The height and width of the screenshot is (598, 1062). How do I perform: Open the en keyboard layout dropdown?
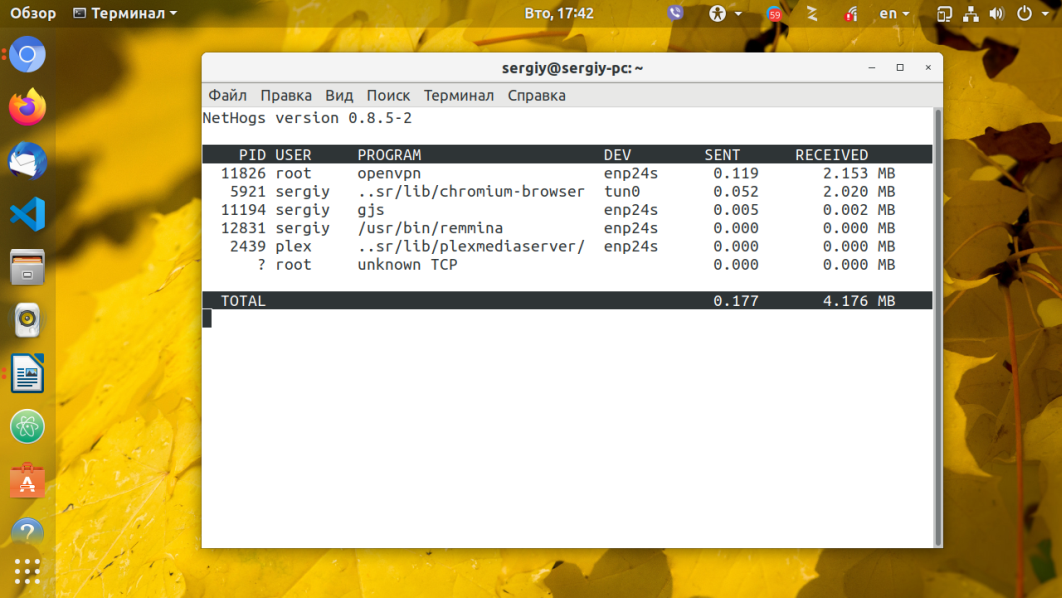click(x=894, y=14)
